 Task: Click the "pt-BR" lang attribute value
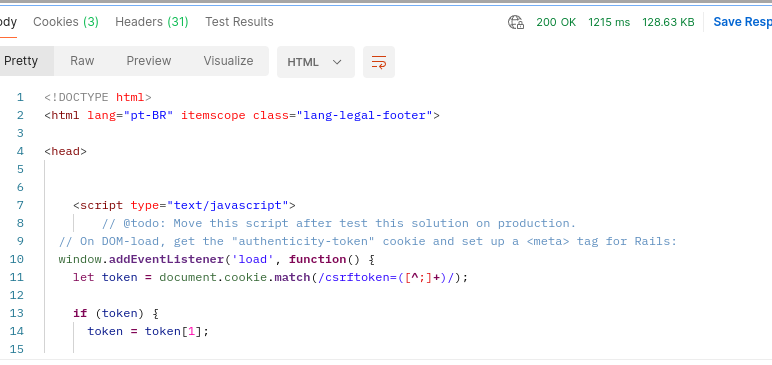[x=148, y=115]
